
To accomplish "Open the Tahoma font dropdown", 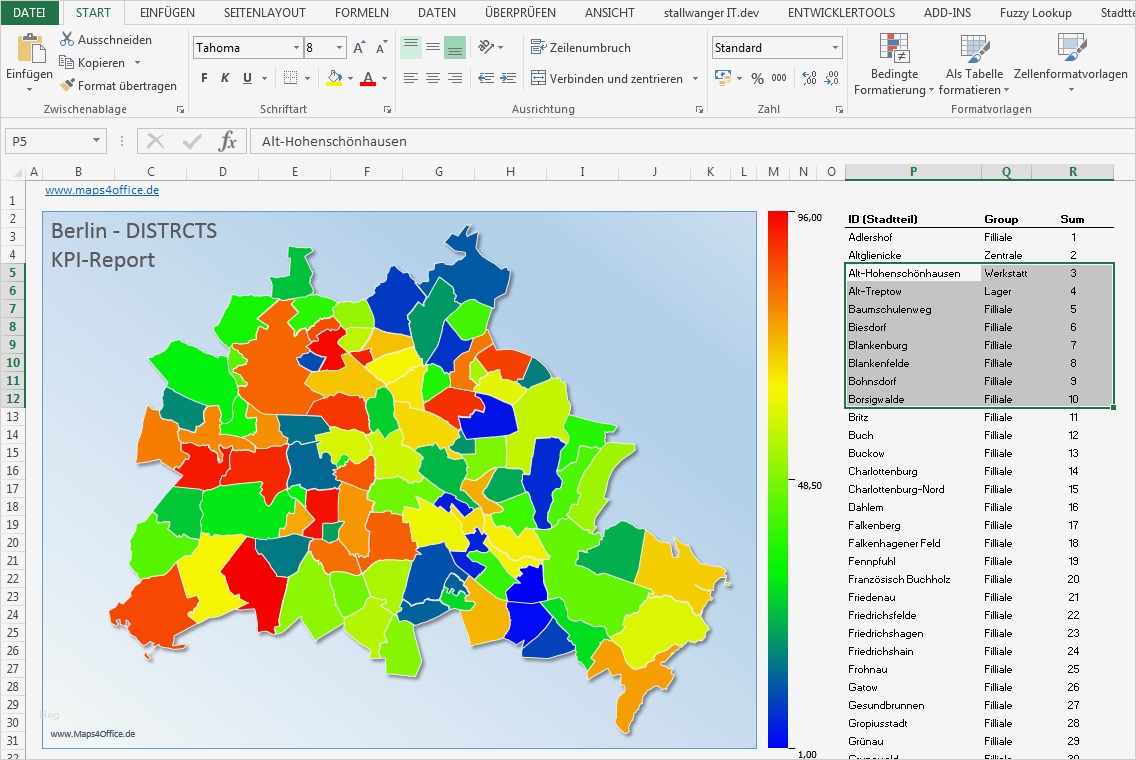I will click(295, 47).
